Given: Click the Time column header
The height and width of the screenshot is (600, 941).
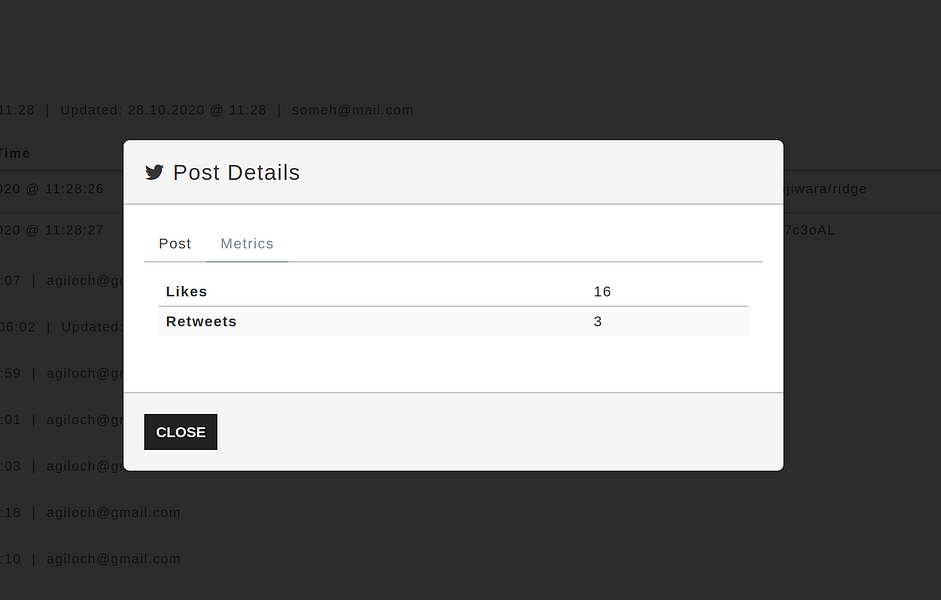Looking at the screenshot, I should [x=14, y=153].
